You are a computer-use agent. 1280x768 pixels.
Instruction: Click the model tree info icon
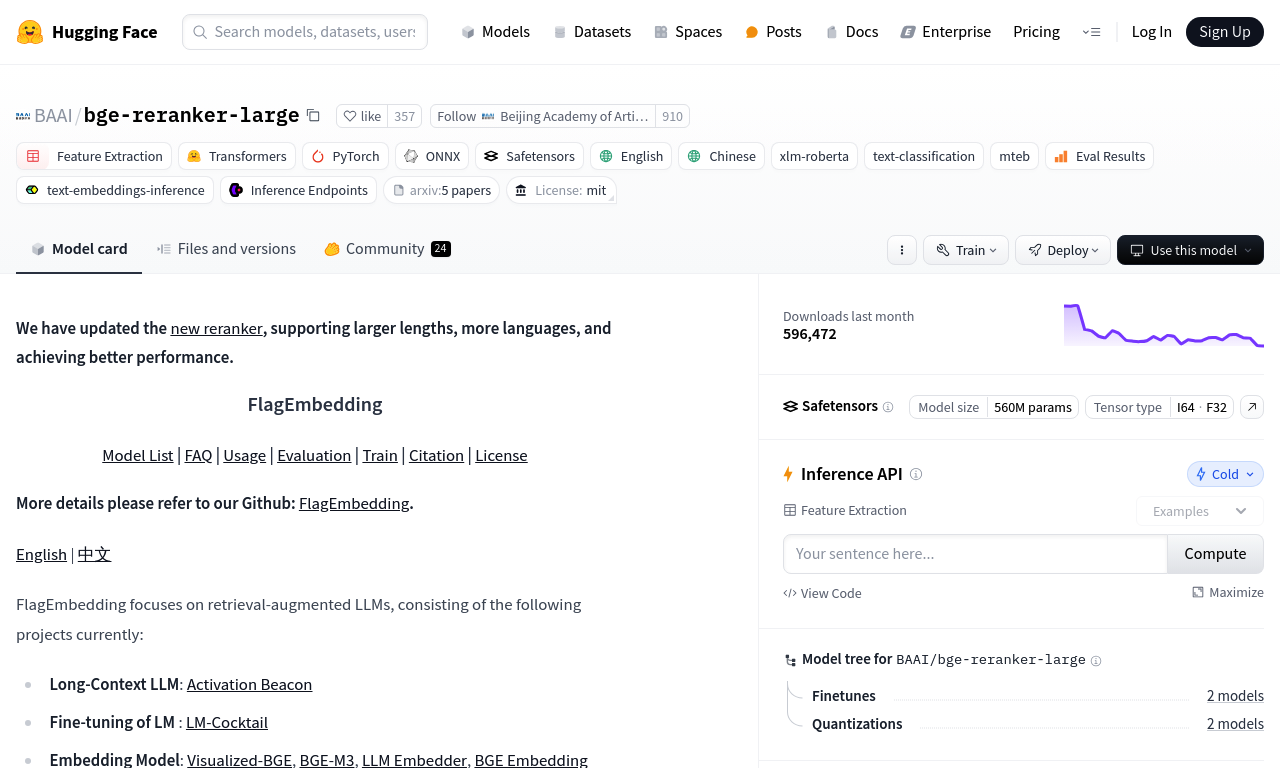coord(1096,661)
